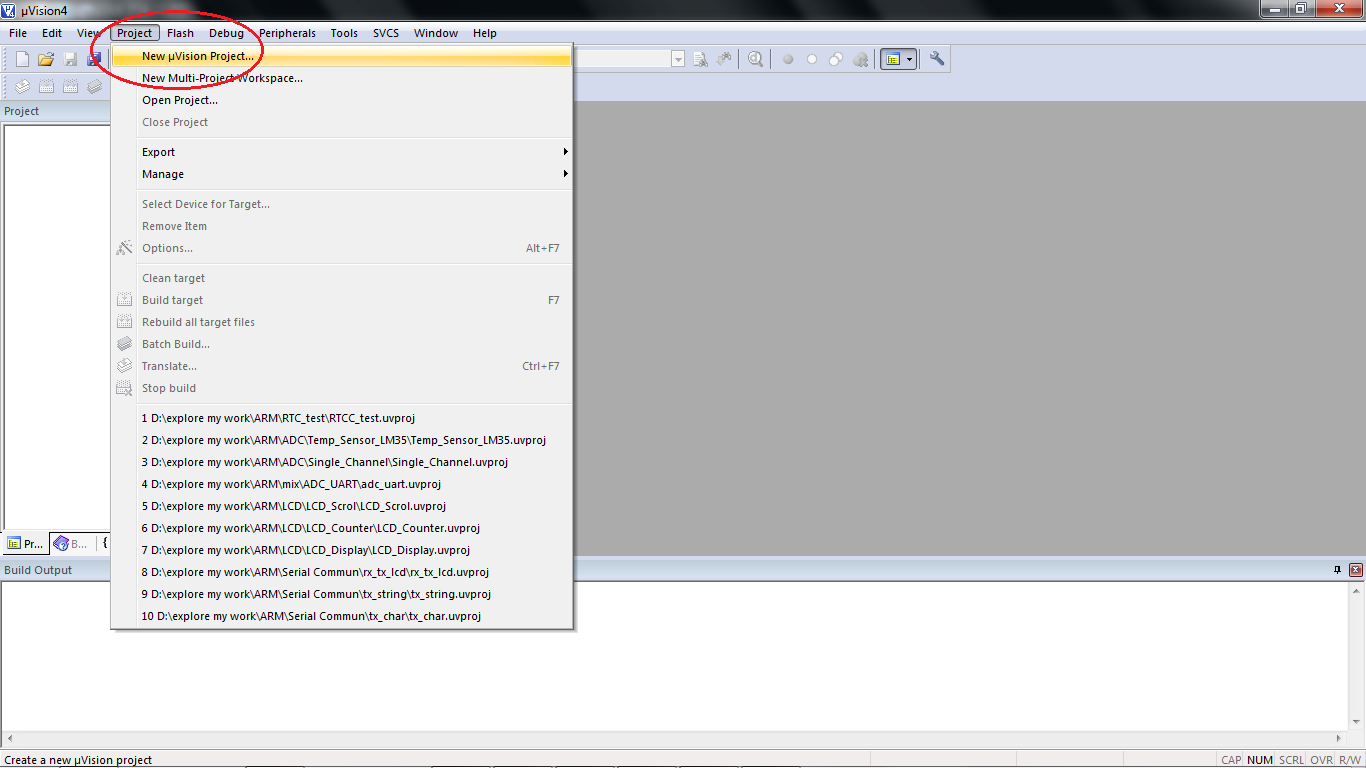Screen dimensions: 1366x768
Task: Click the Window layout toolbar button
Action: tap(893, 59)
